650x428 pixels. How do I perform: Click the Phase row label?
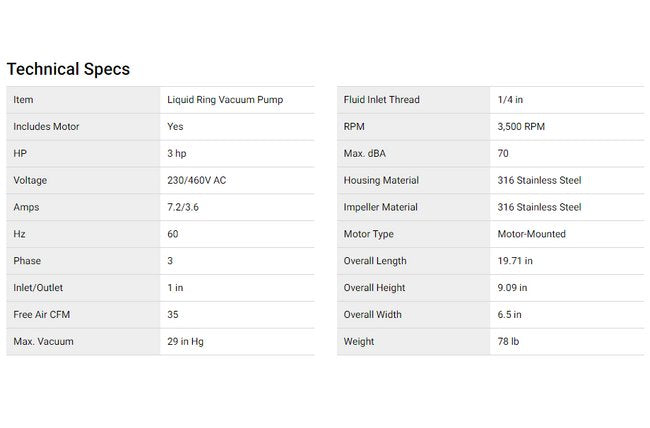[27, 261]
